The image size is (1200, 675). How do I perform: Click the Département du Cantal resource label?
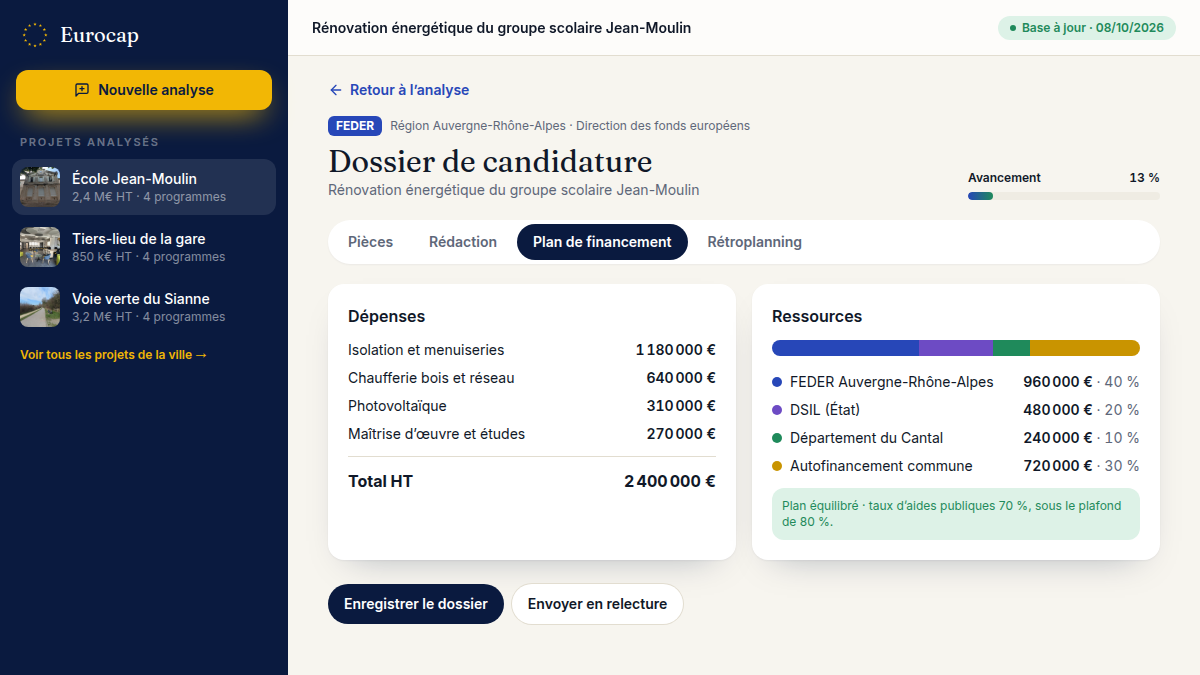click(x=866, y=438)
